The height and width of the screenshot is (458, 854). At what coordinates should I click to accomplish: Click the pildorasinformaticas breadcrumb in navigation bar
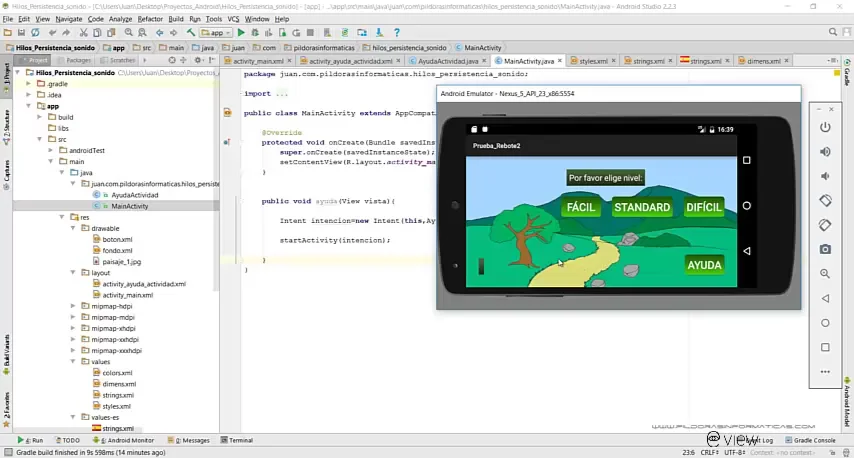coord(319,48)
